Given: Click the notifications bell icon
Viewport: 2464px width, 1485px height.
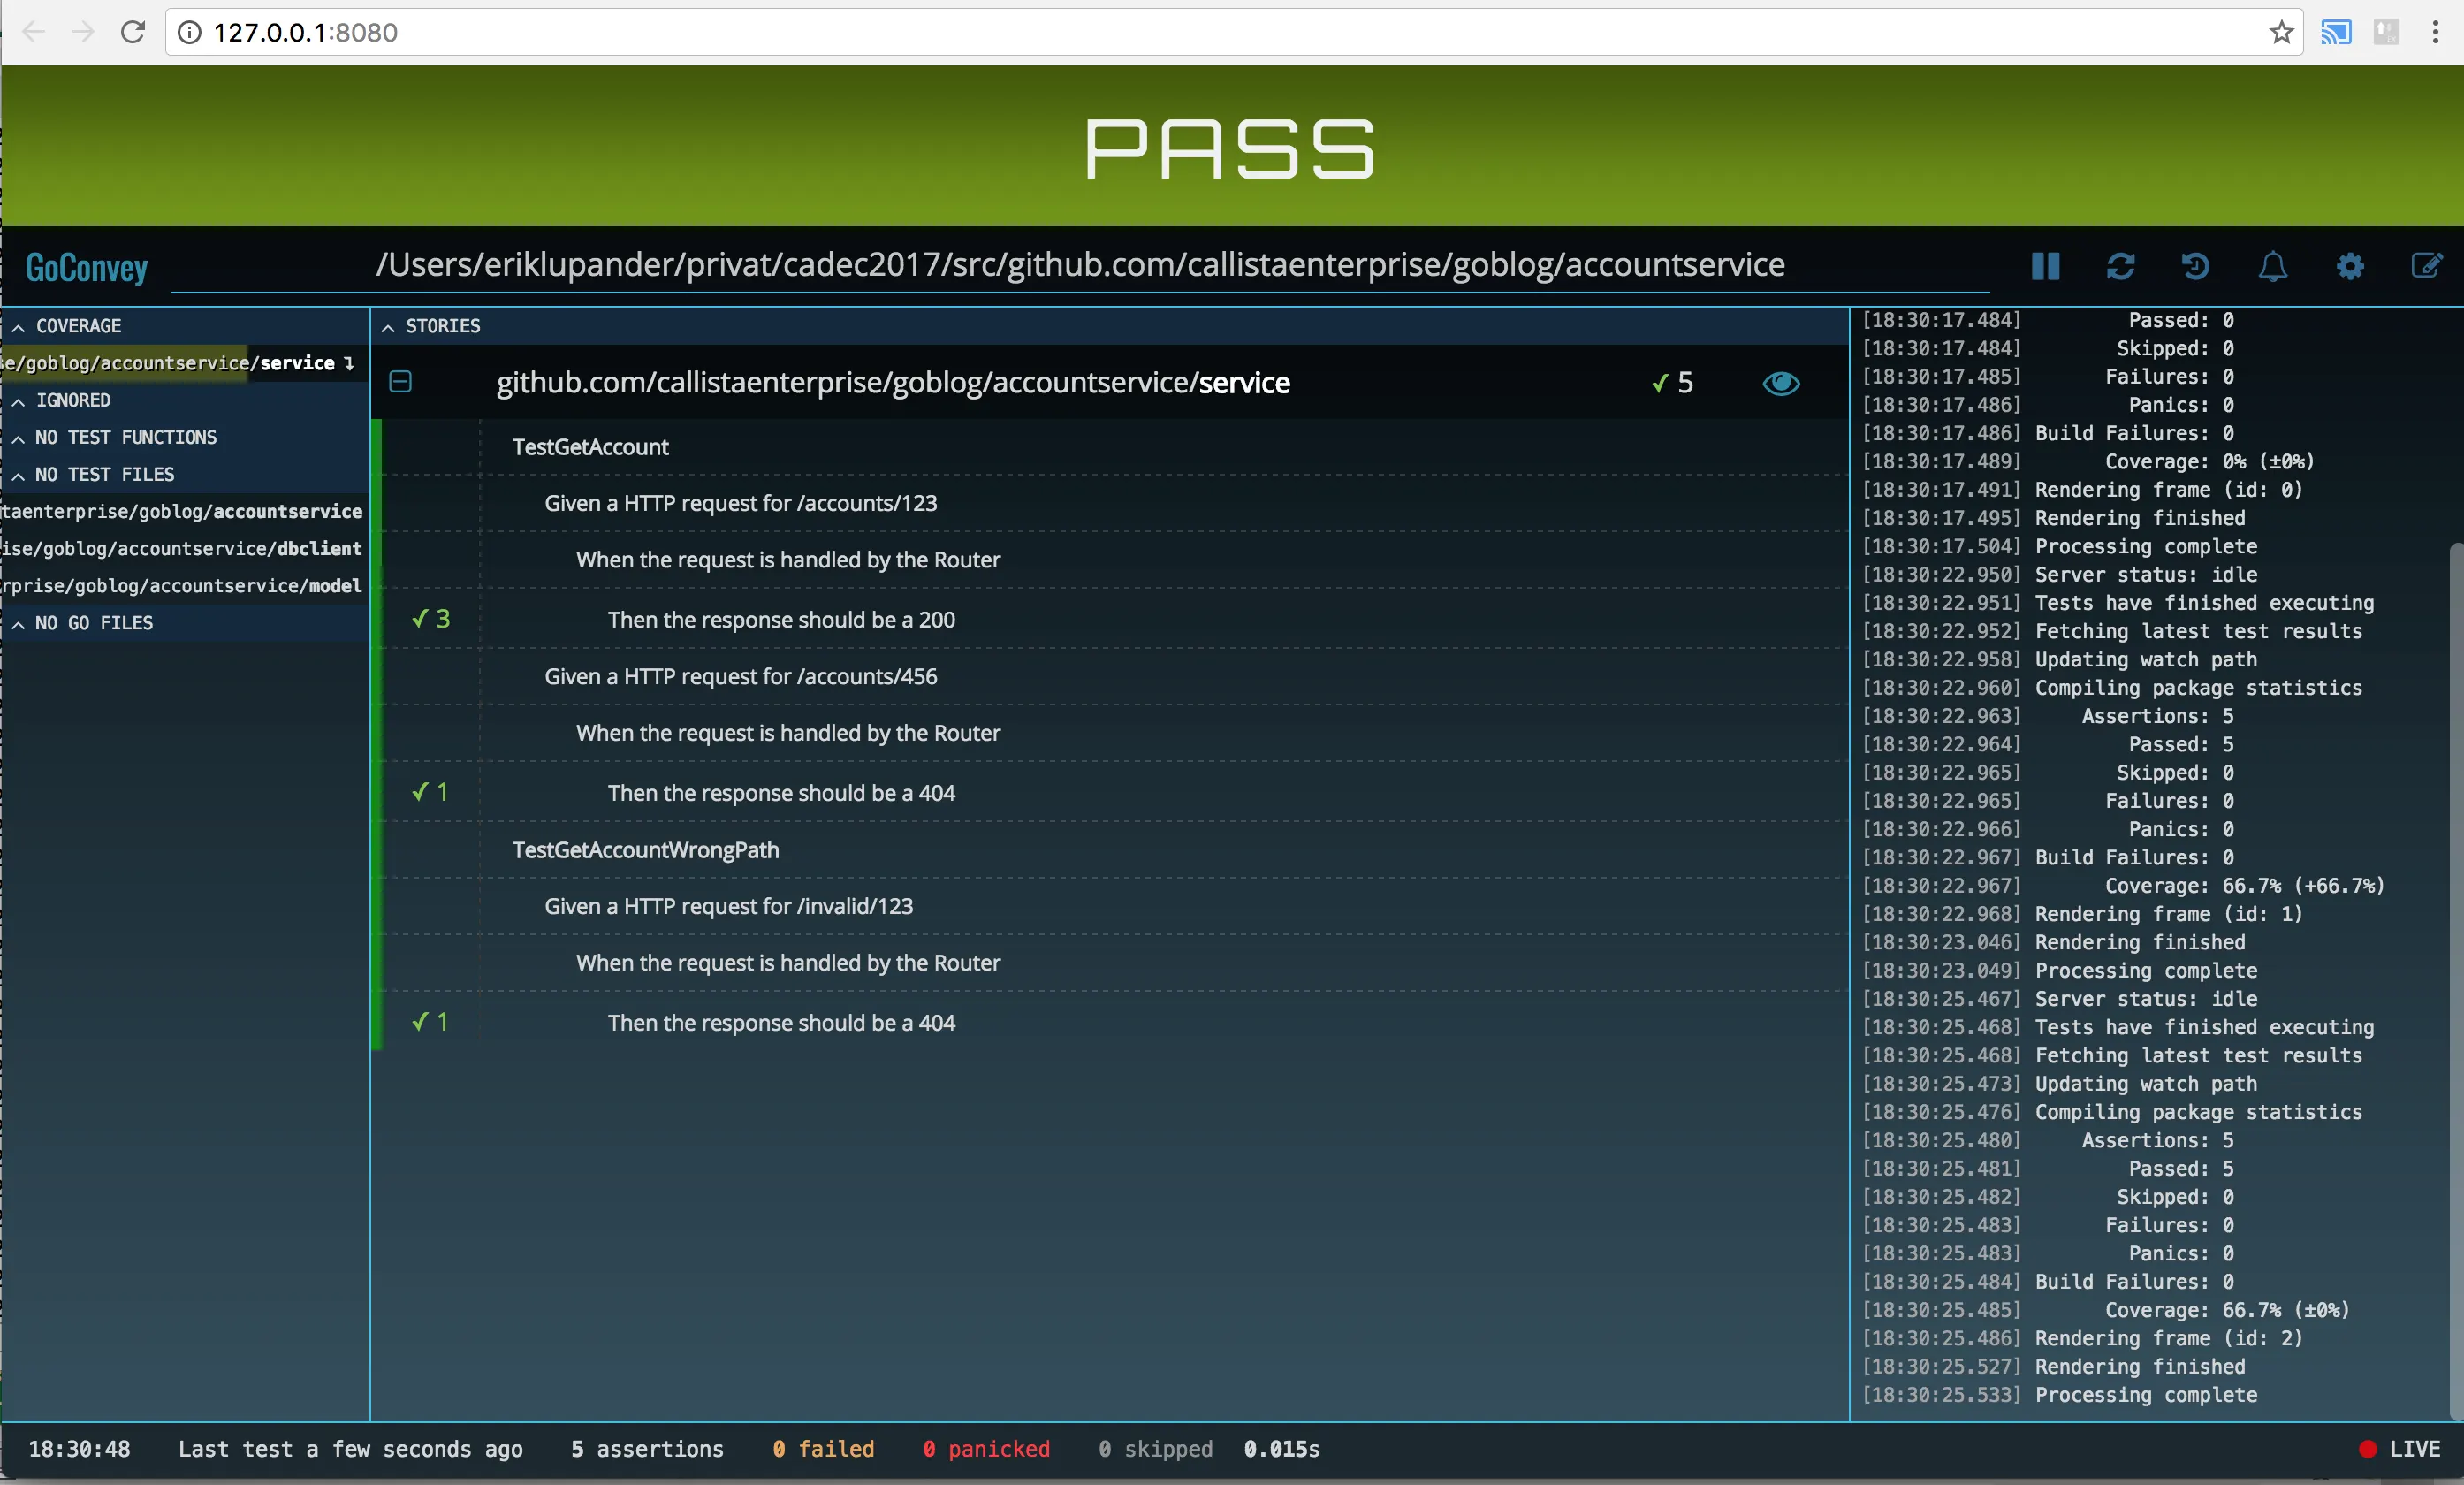Looking at the screenshot, I should [x=2272, y=266].
